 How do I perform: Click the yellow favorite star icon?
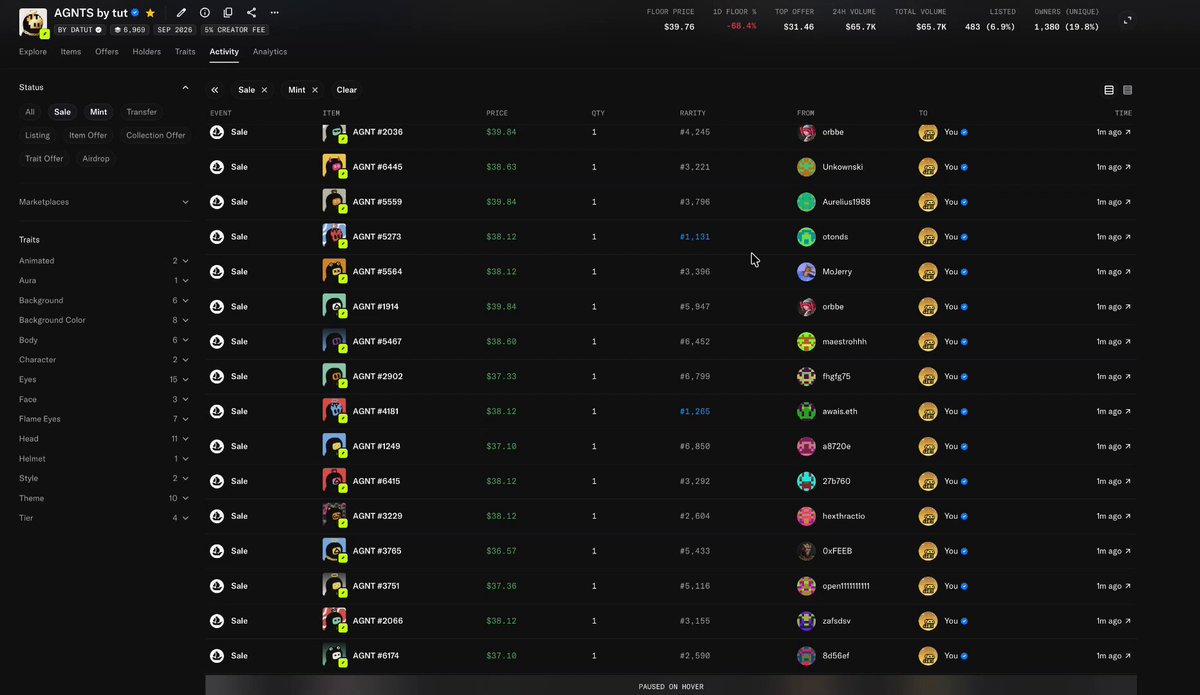[x=150, y=13]
